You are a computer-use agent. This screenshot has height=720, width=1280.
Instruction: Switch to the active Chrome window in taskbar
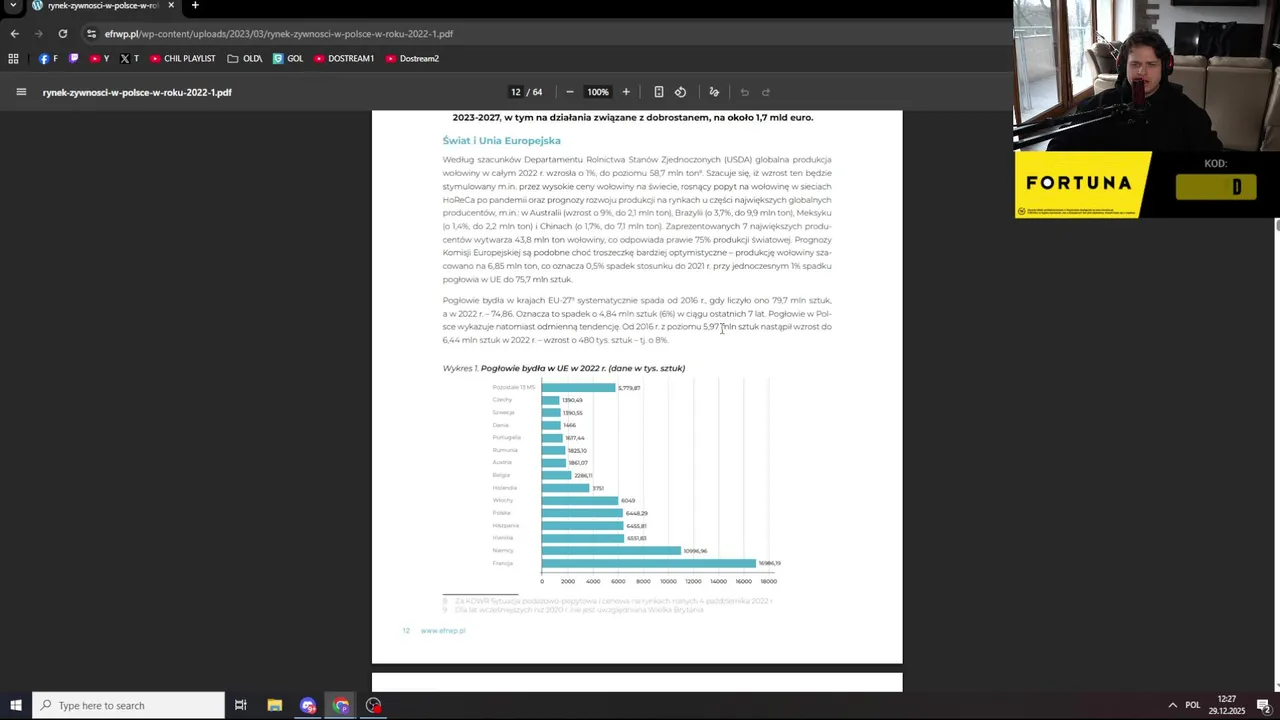[x=341, y=705]
